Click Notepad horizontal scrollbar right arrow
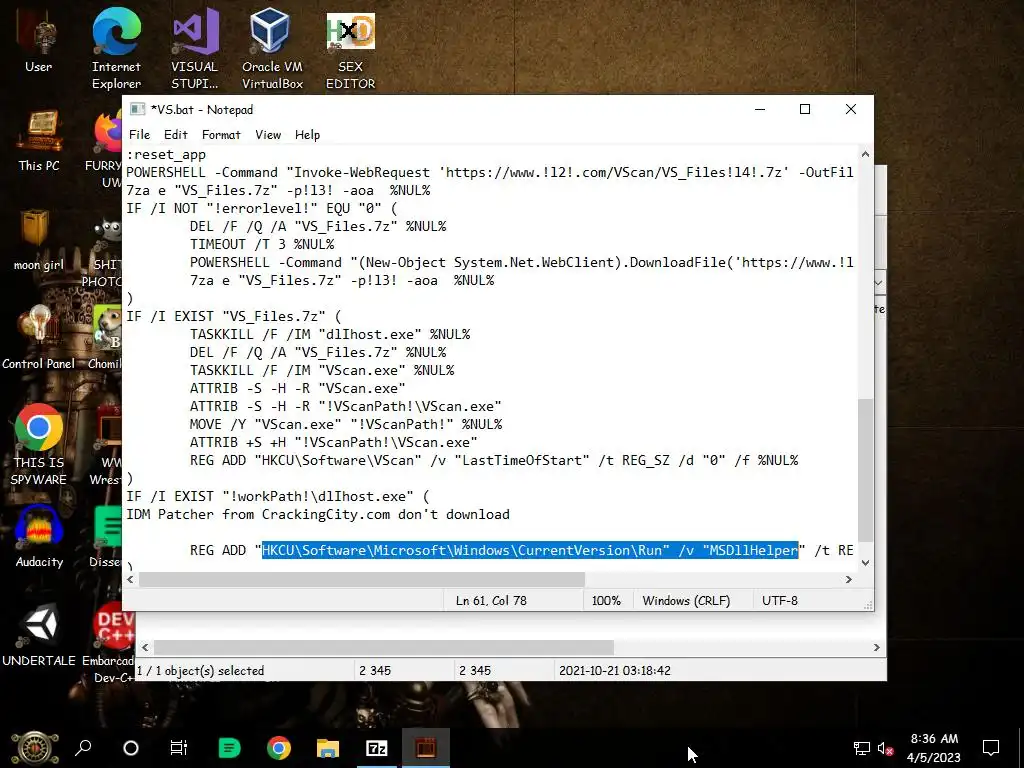This screenshot has width=1024, height=768. click(x=848, y=579)
